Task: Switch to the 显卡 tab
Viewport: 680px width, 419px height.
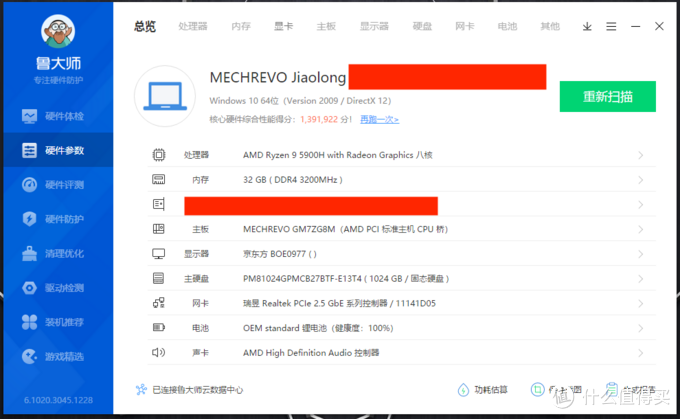Action: (284, 27)
